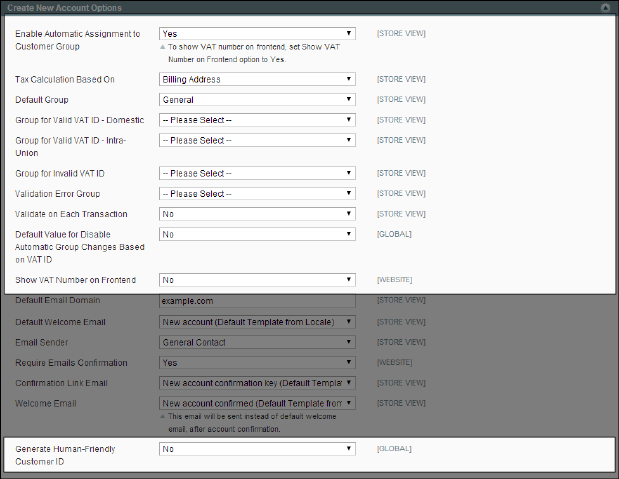The image size is (619, 479).
Task: Open Show VAT Number on Frontend dropdown
Action: point(257,280)
